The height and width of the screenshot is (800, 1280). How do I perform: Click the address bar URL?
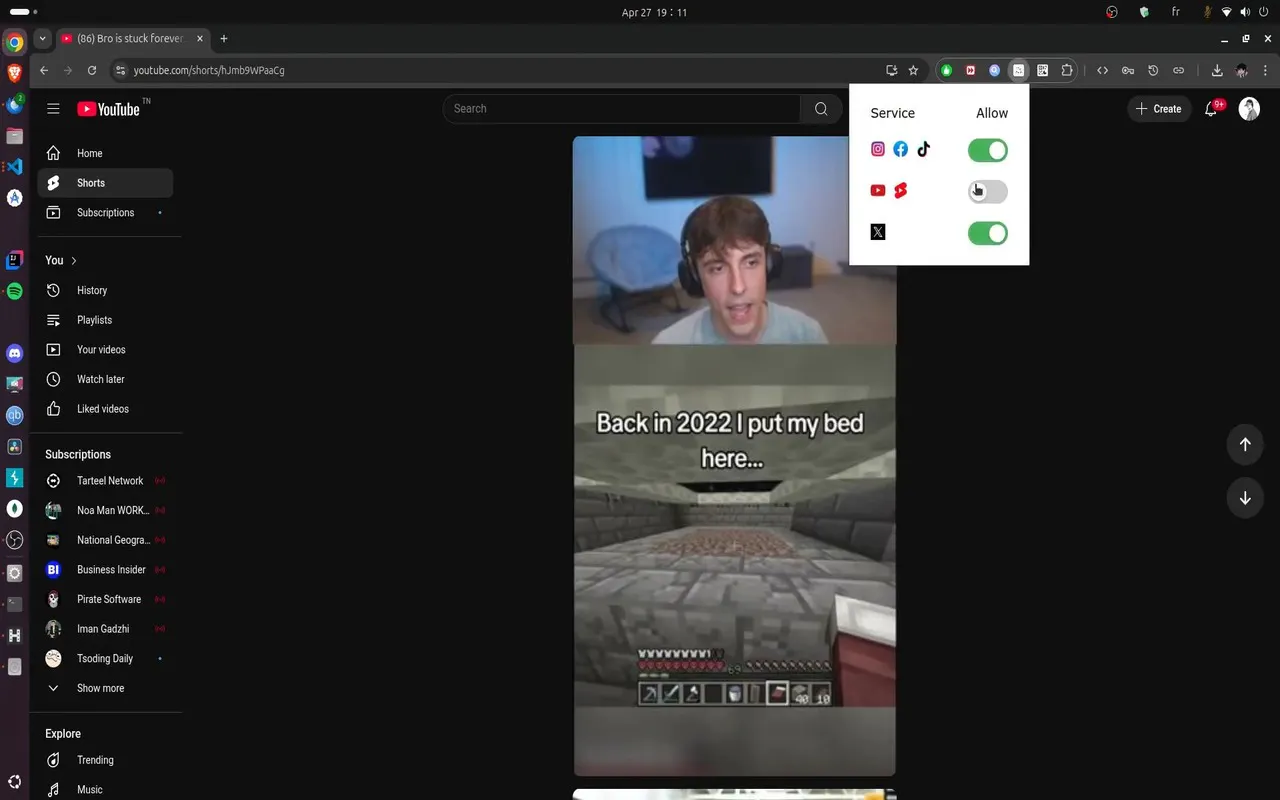209,71
